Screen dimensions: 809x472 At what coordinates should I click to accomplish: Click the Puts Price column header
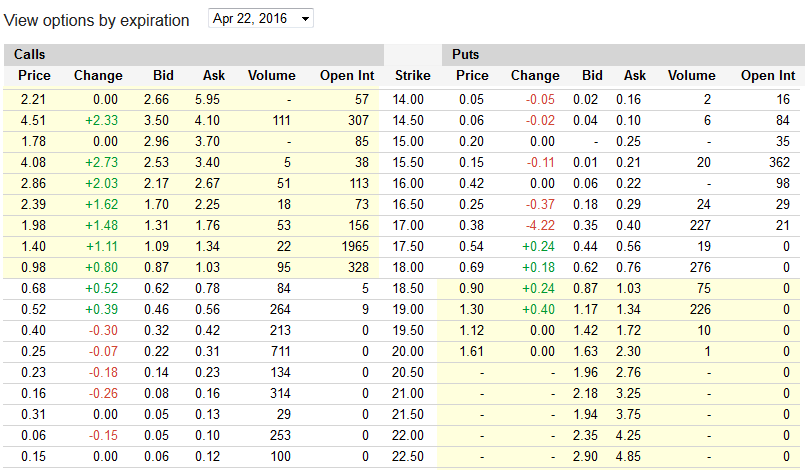[x=472, y=76]
